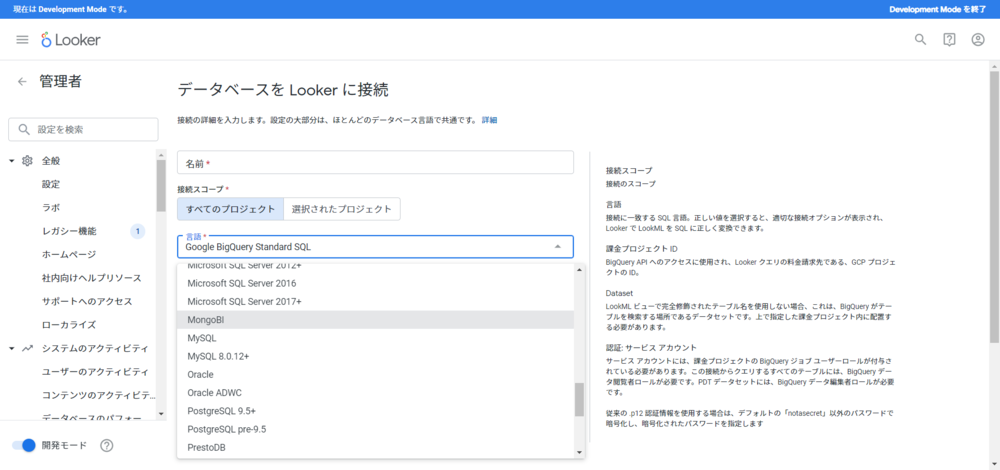
Task: Open 社内向けヘルプリソース in the sidebar
Action: 91,278
